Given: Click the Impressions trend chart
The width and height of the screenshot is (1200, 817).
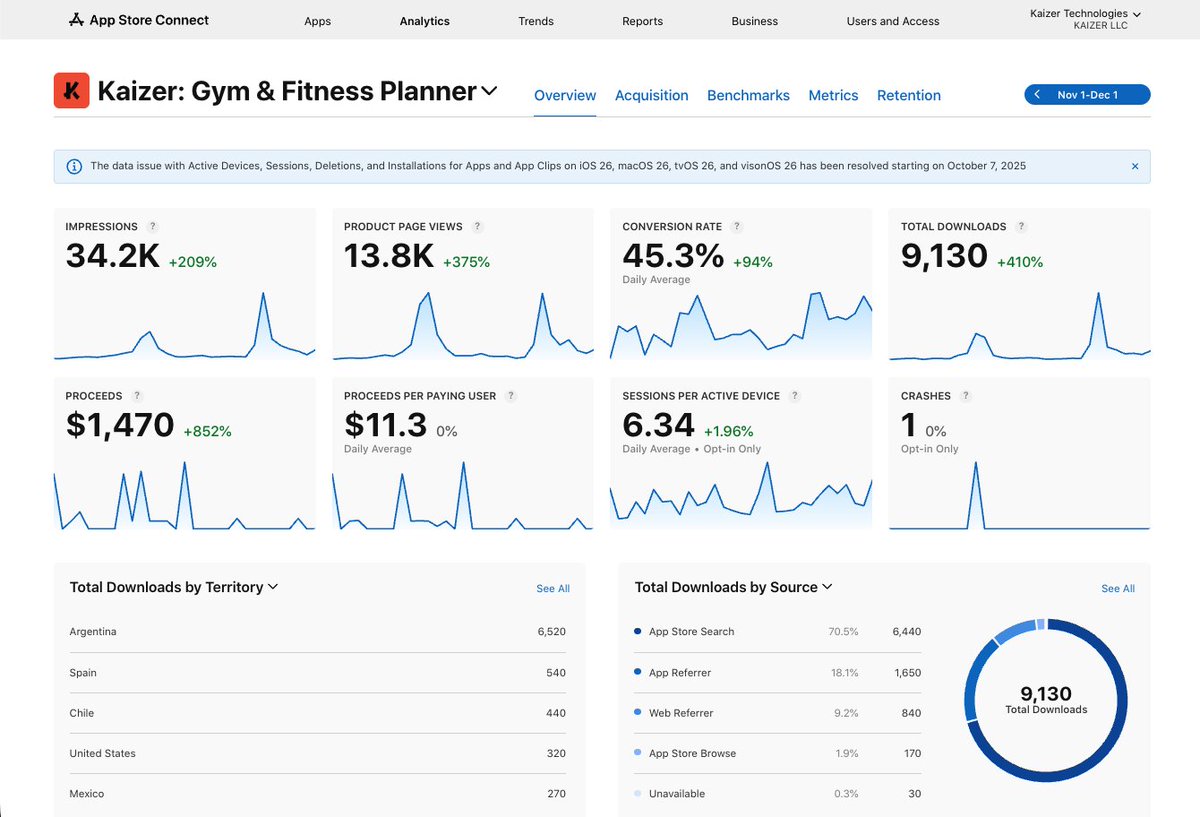Looking at the screenshot, I should point(185,325).
